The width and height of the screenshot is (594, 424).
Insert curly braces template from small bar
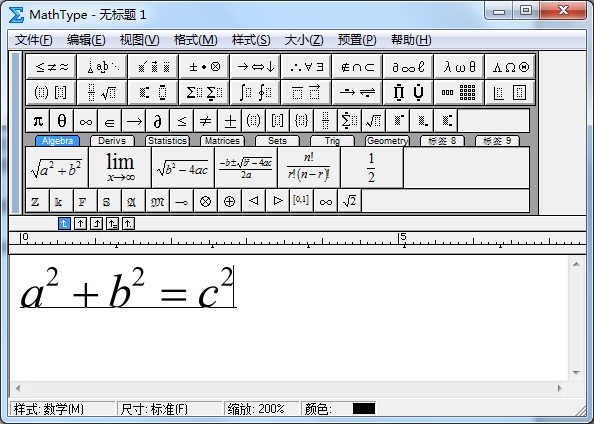302,121
